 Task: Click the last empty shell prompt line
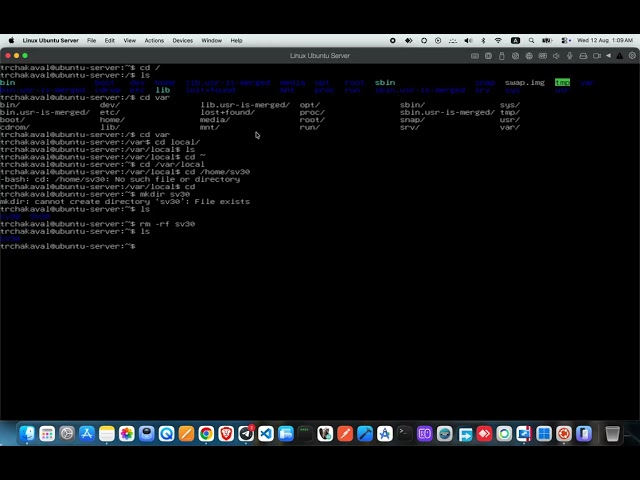point(68,246)
